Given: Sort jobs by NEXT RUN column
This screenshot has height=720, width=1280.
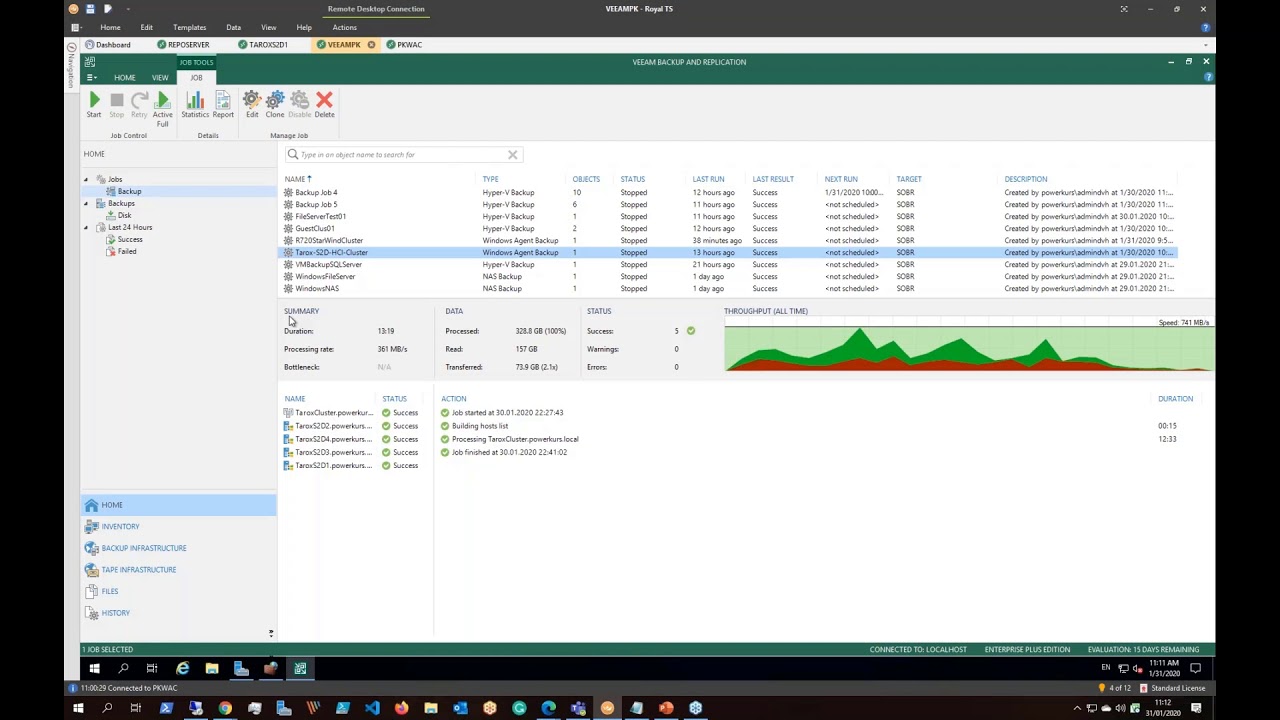Looking at the screenshot, I should (x=841, y=179).
